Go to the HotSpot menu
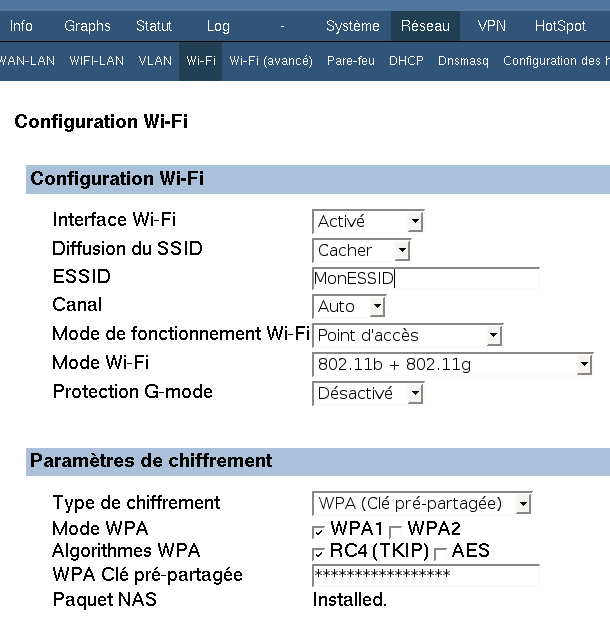The height and width of the screenshot is (633, 610). click(560, 26)
